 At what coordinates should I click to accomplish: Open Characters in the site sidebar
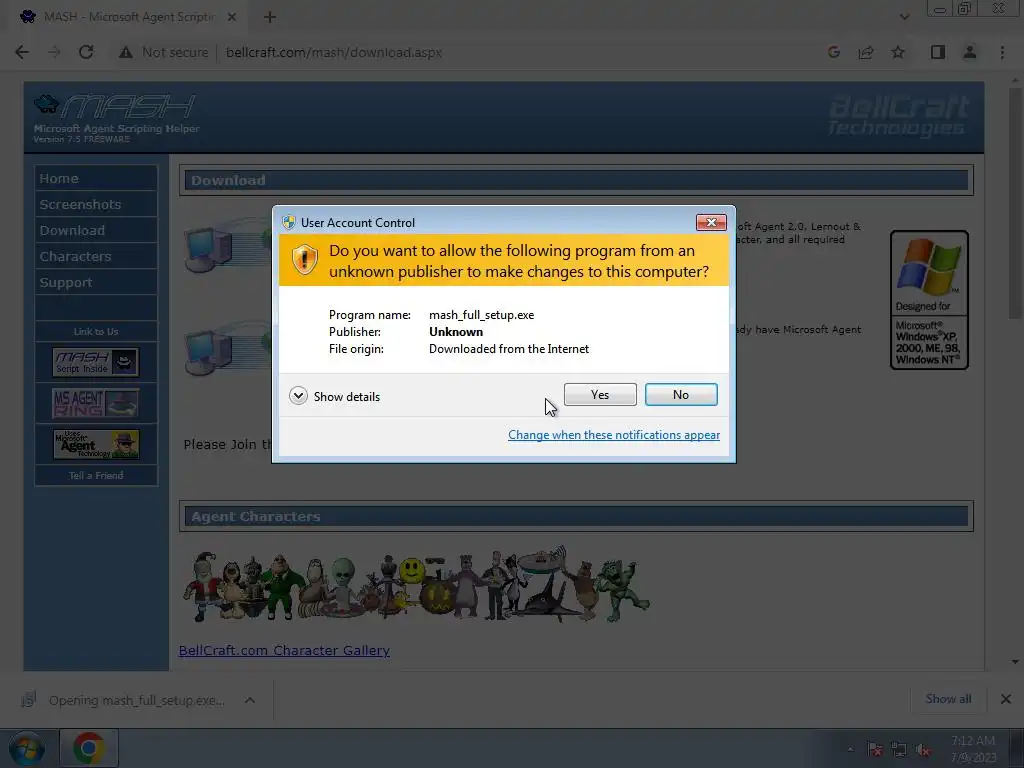96,257
